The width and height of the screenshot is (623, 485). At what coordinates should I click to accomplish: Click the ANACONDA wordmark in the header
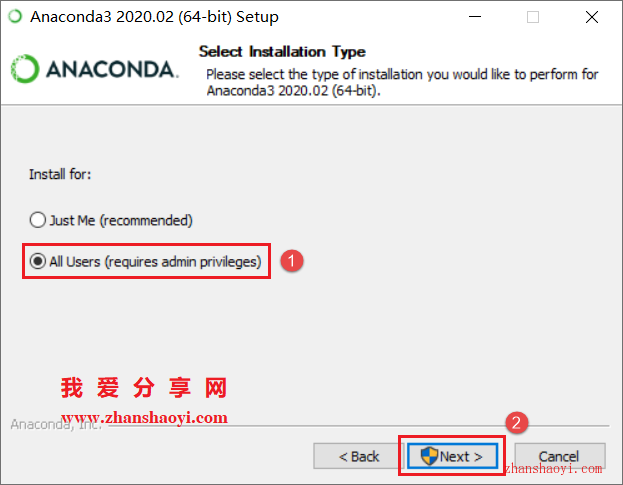pos(112,69)
